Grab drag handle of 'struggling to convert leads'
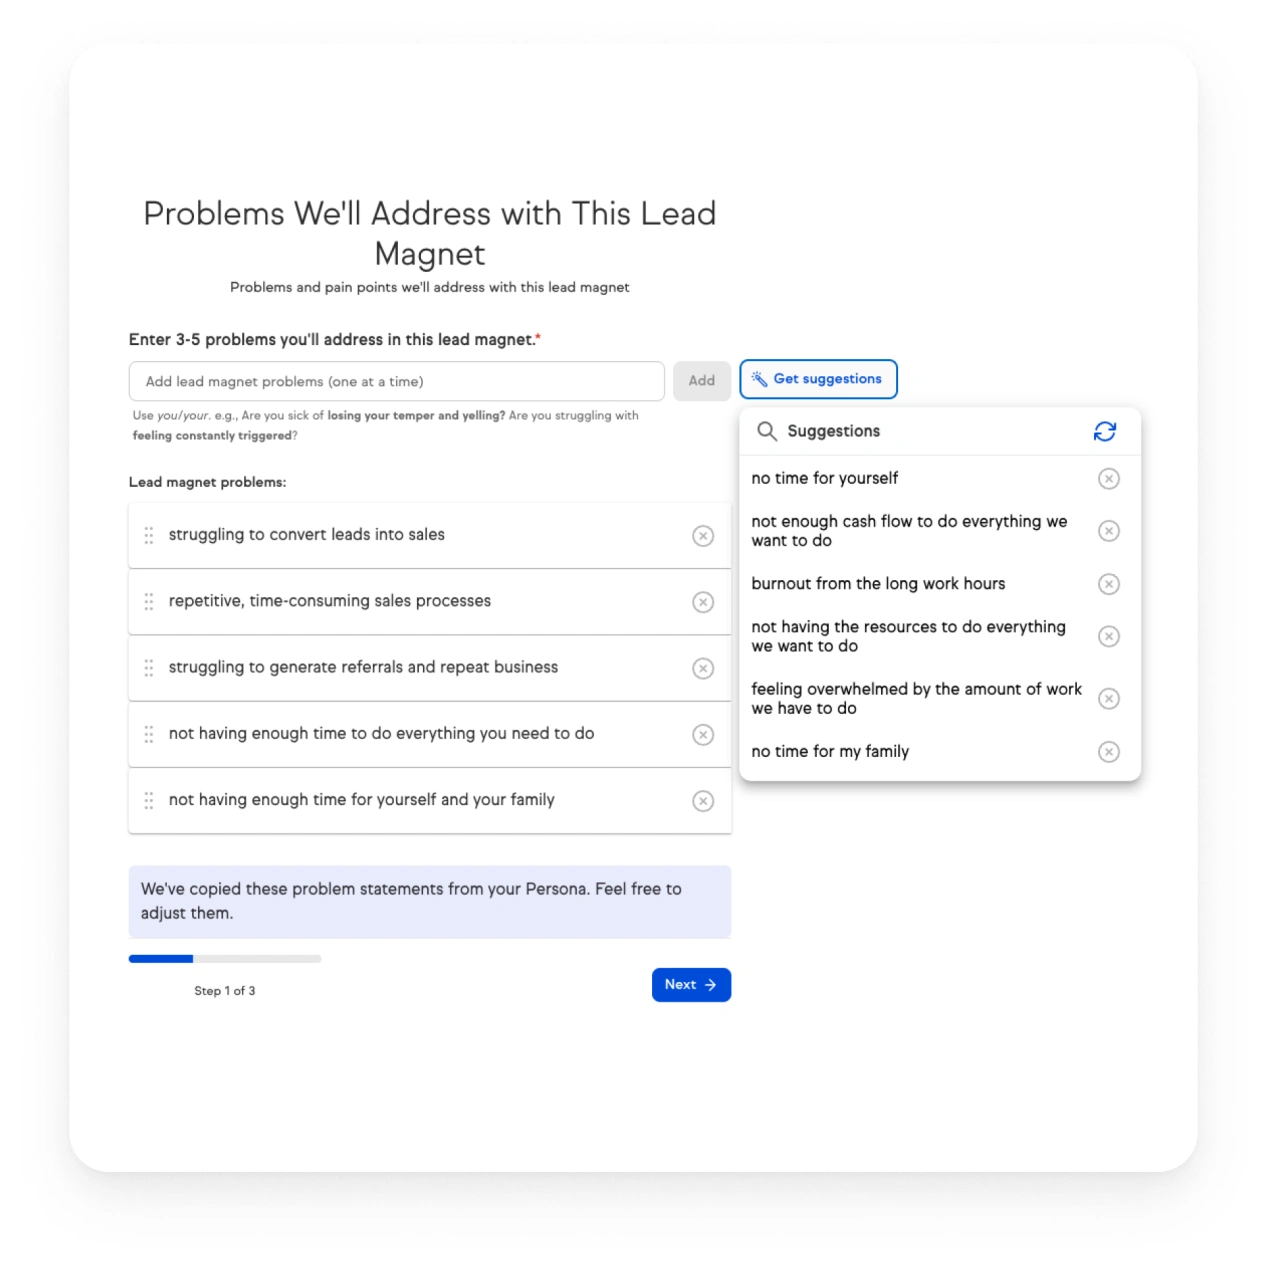This screenshot has width=1267, height=1267. click(149, 535)
